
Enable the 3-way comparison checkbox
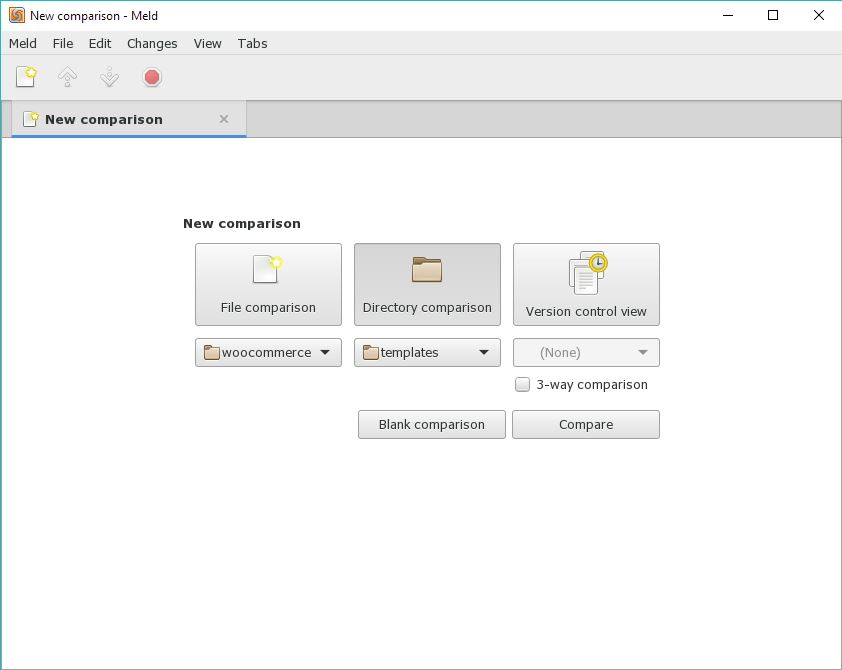coord(522,384)
